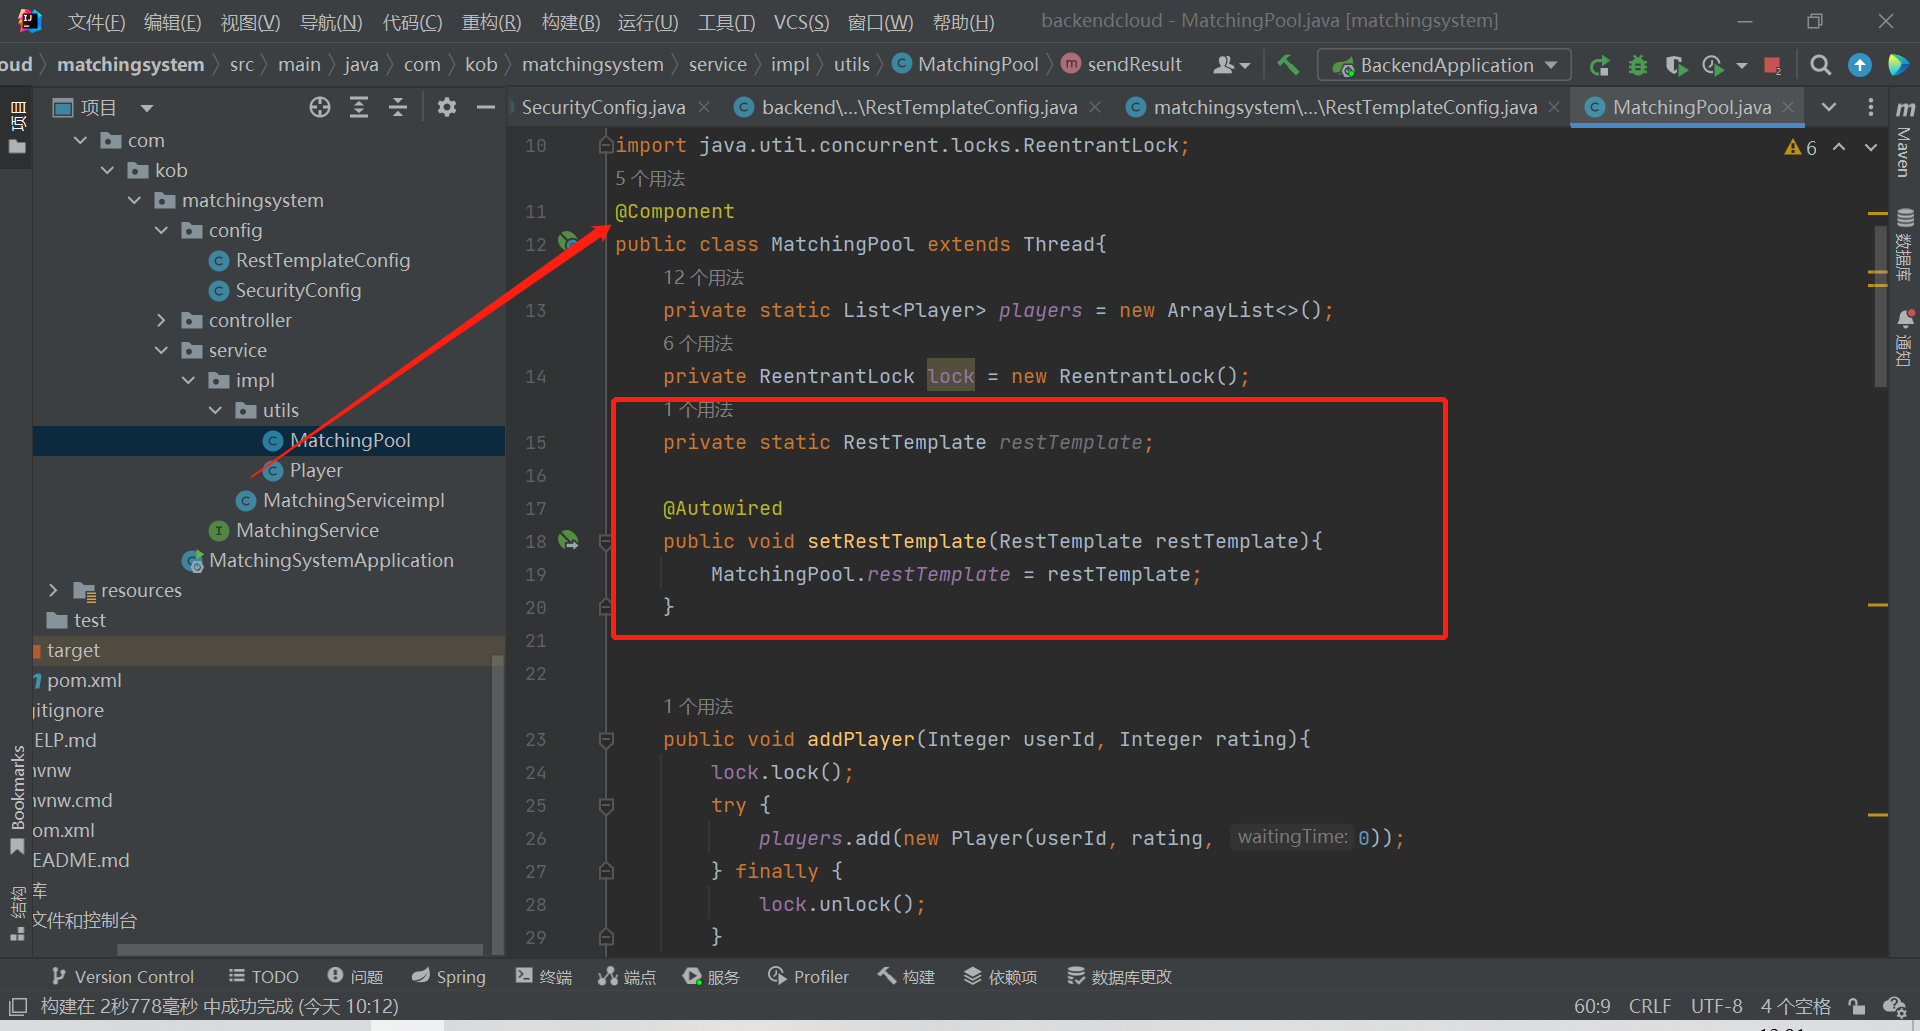Viewport: 1920px width, 1031px height.
Task: Collapse the kob package
Action: pos(108,170)
